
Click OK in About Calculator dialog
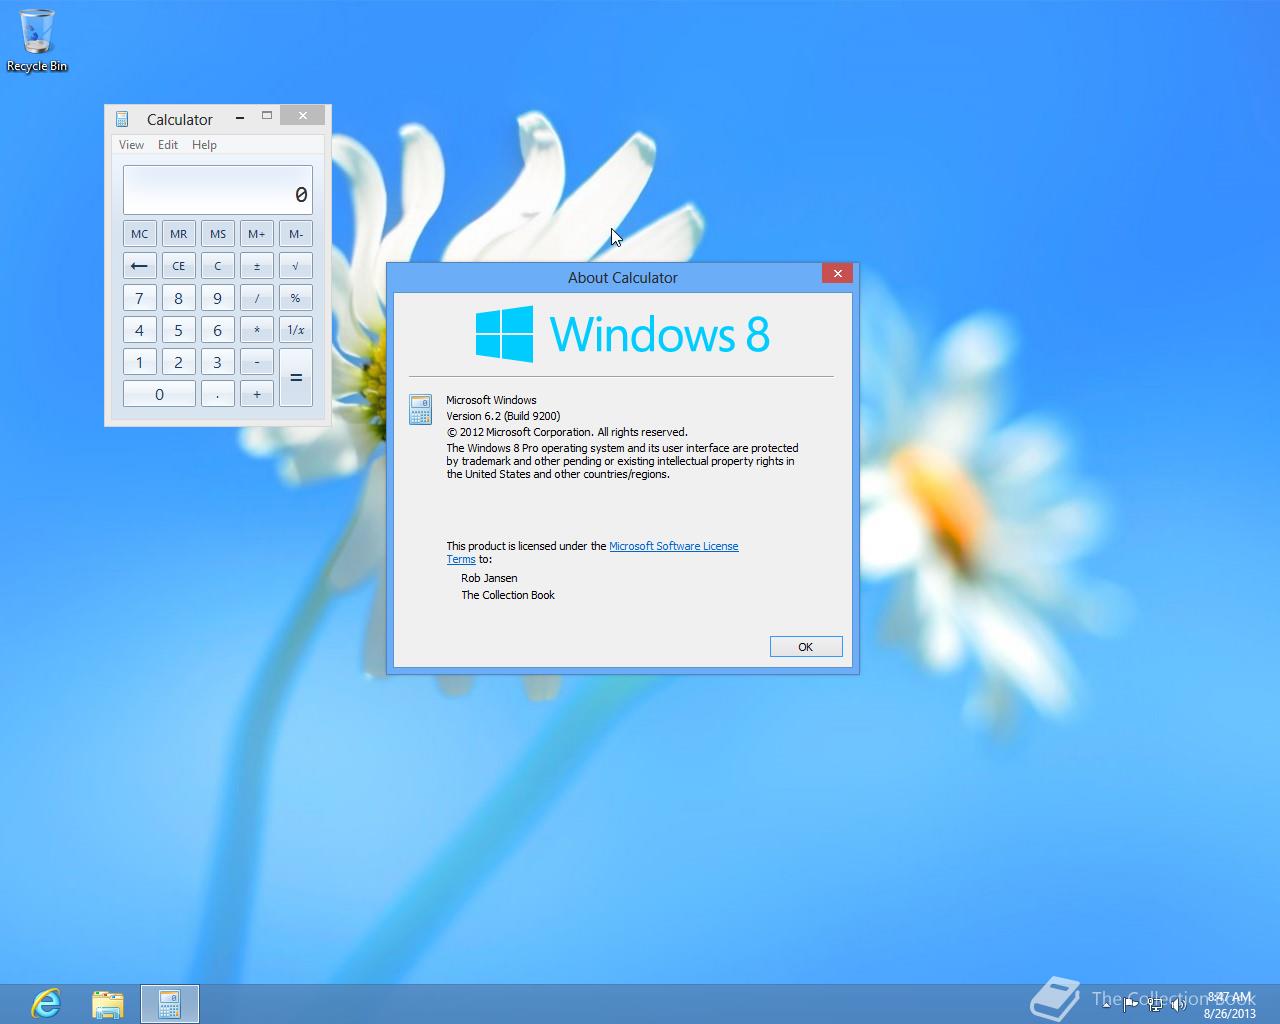806,647
